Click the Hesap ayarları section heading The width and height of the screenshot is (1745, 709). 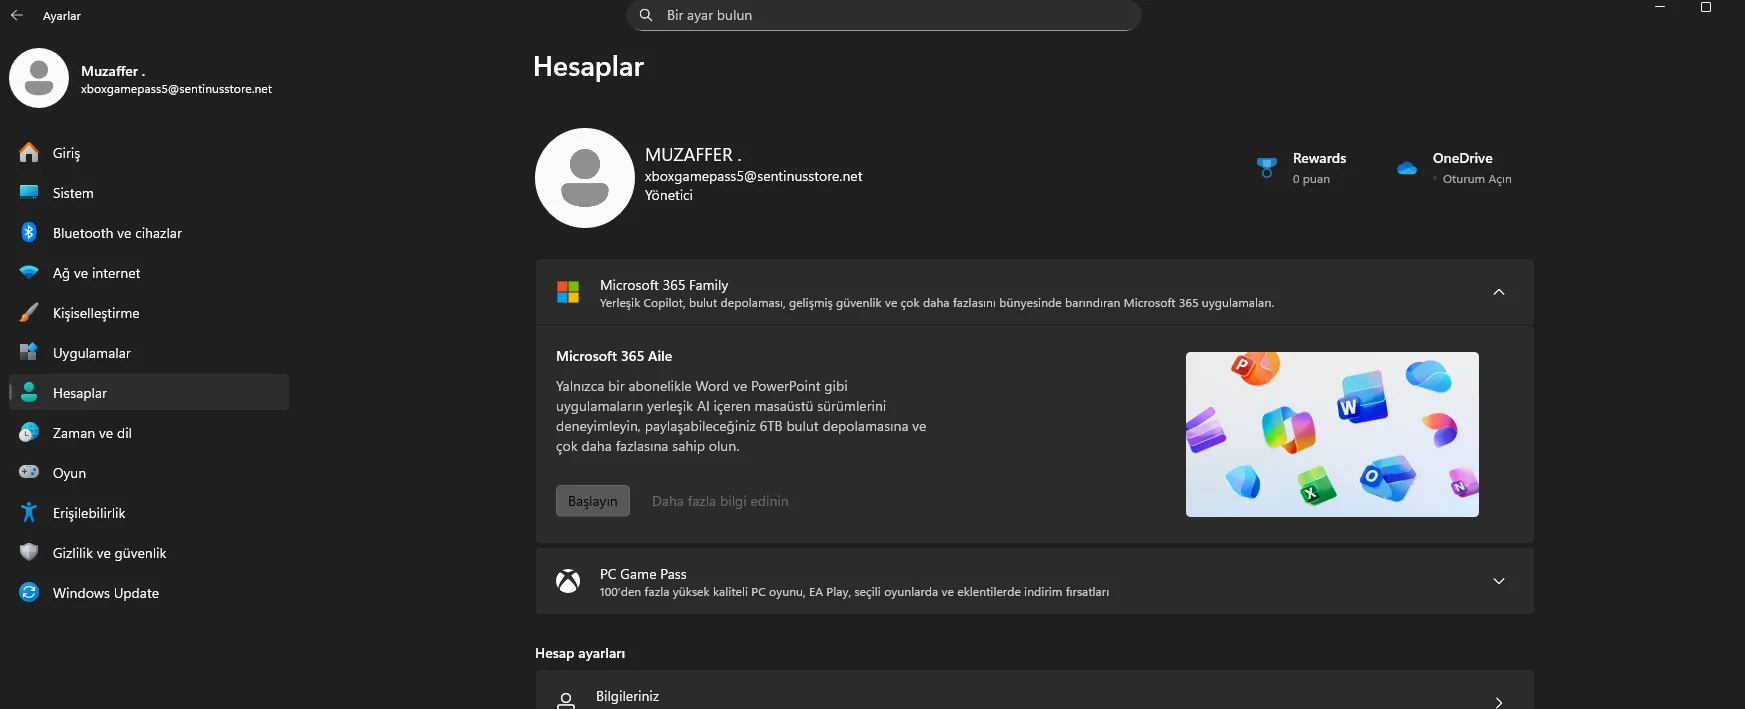[x=580, y=653]
